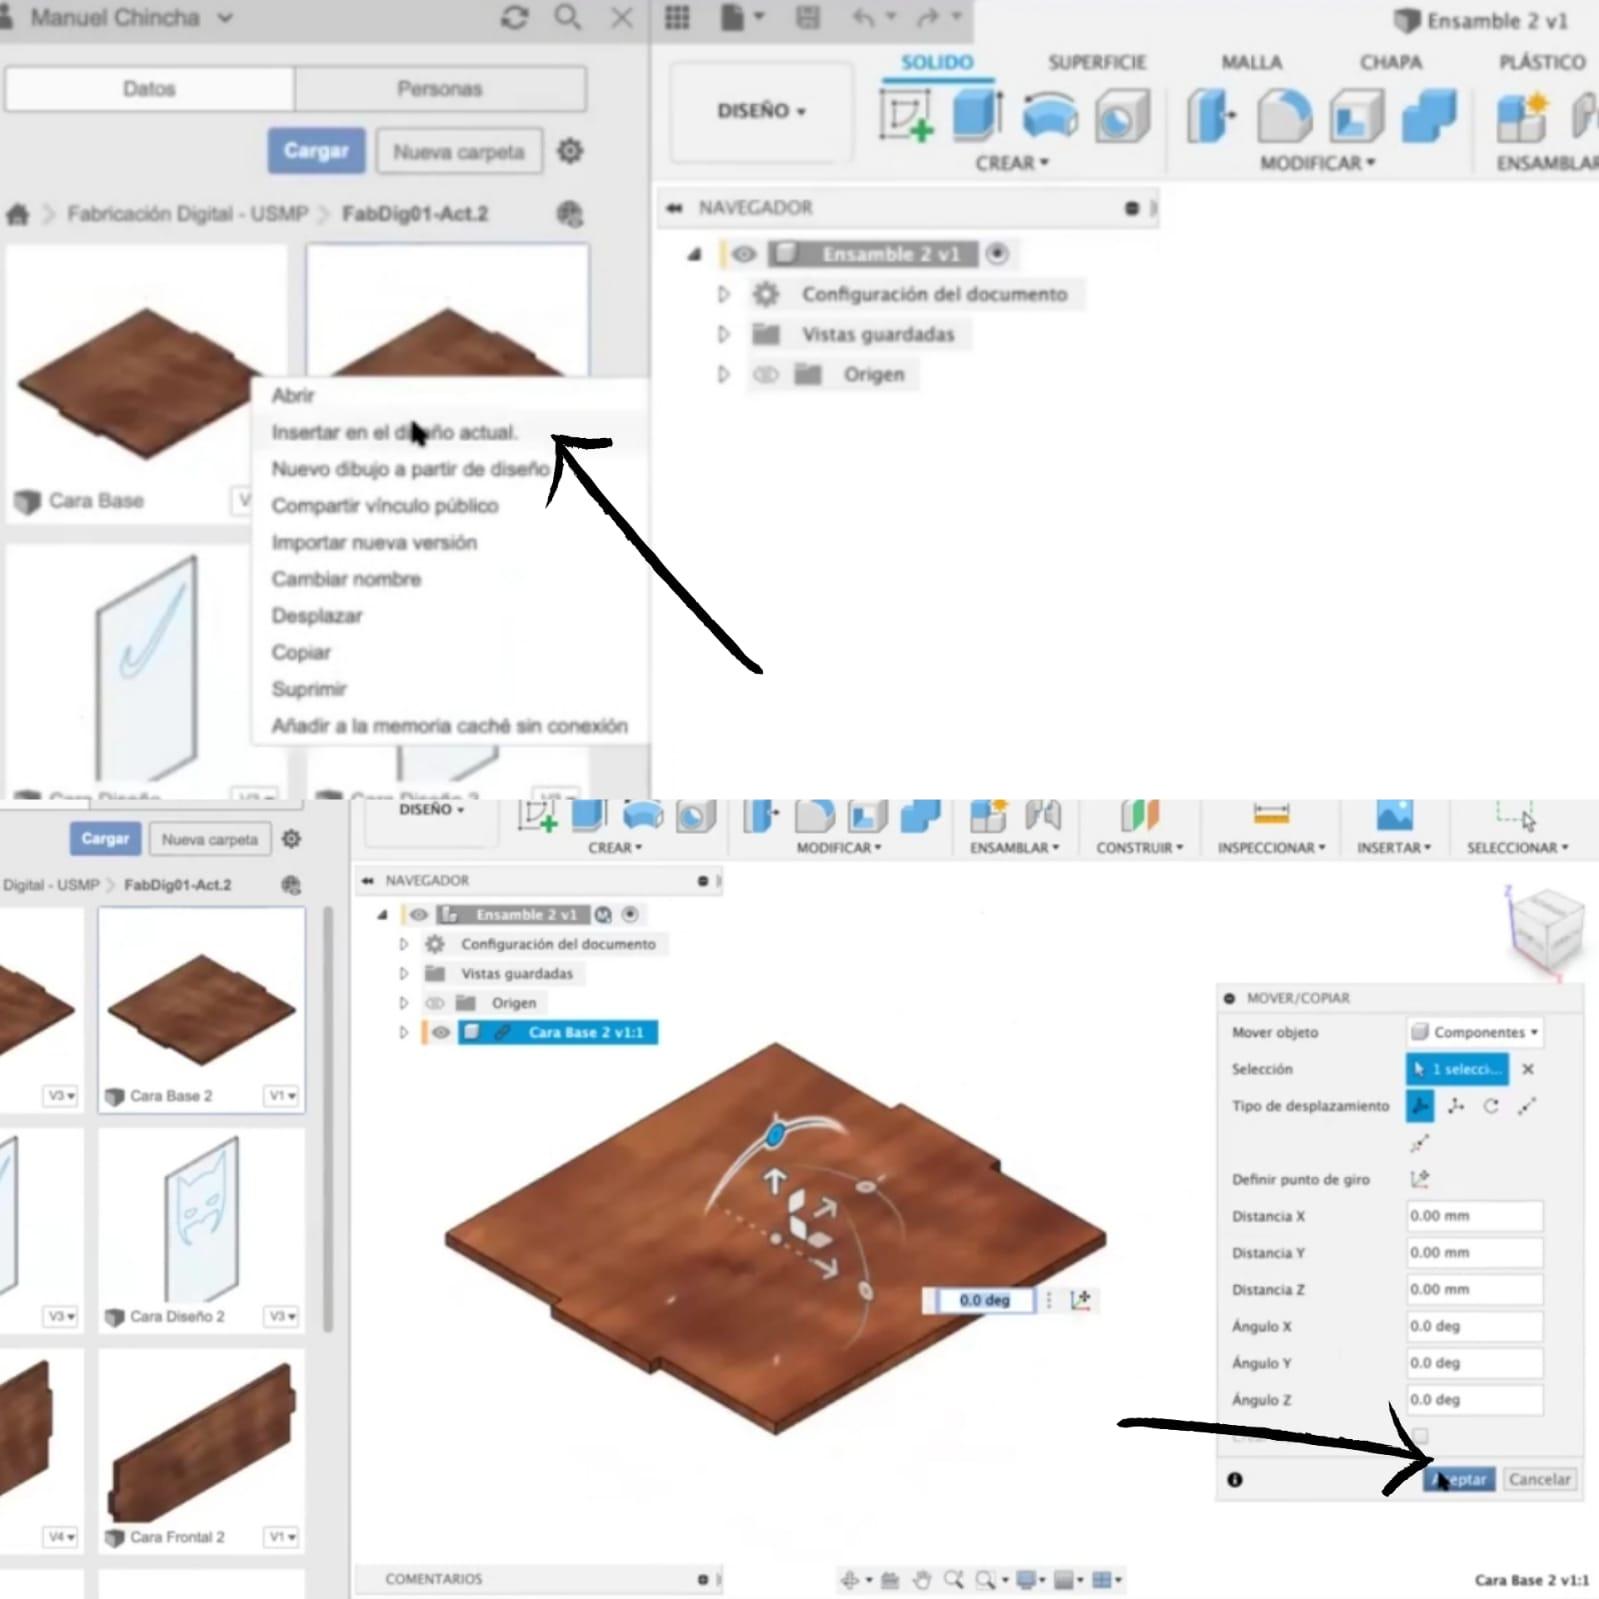This screenshot has height=1599, width=1599.
Task: Select the Pan hand tool in navigation bar
Action: pyautogui.click(x=921, y=1580)
